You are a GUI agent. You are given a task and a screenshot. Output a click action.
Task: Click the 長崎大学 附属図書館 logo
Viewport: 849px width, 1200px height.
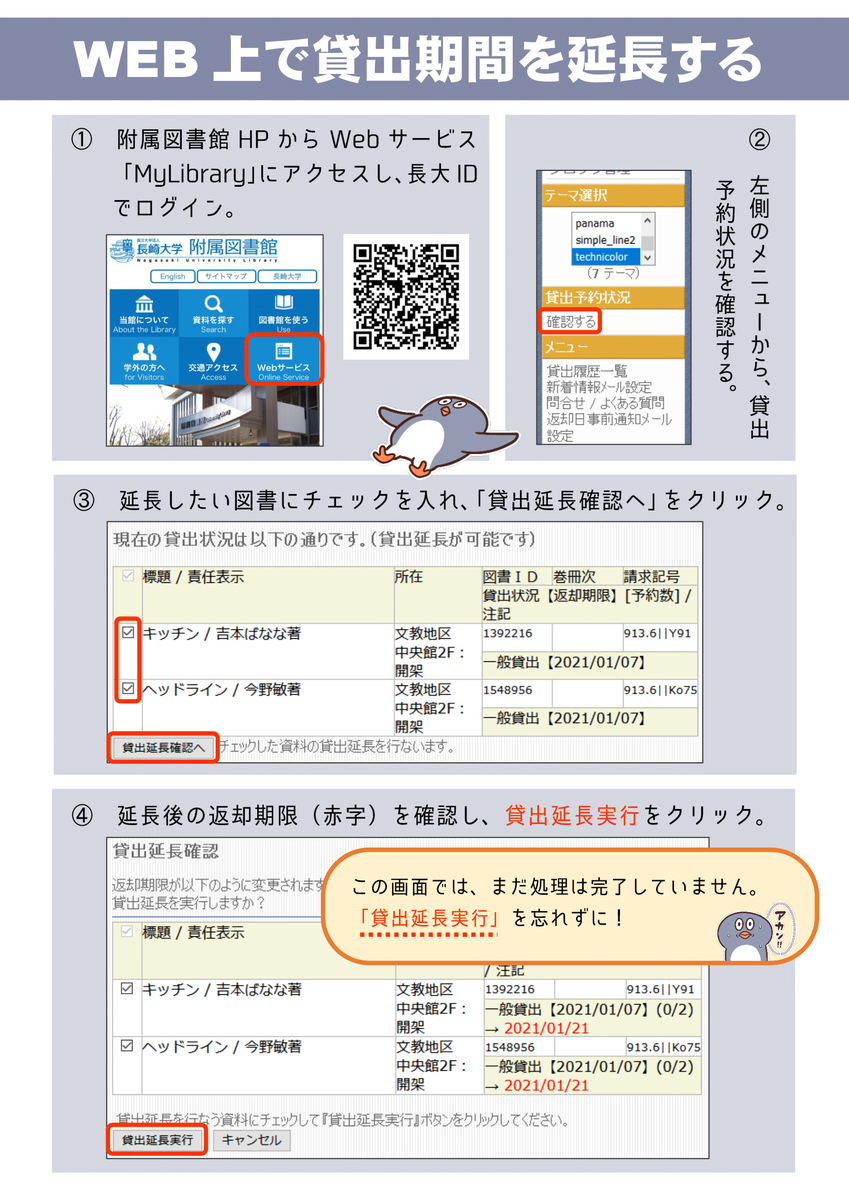(196, 249)
